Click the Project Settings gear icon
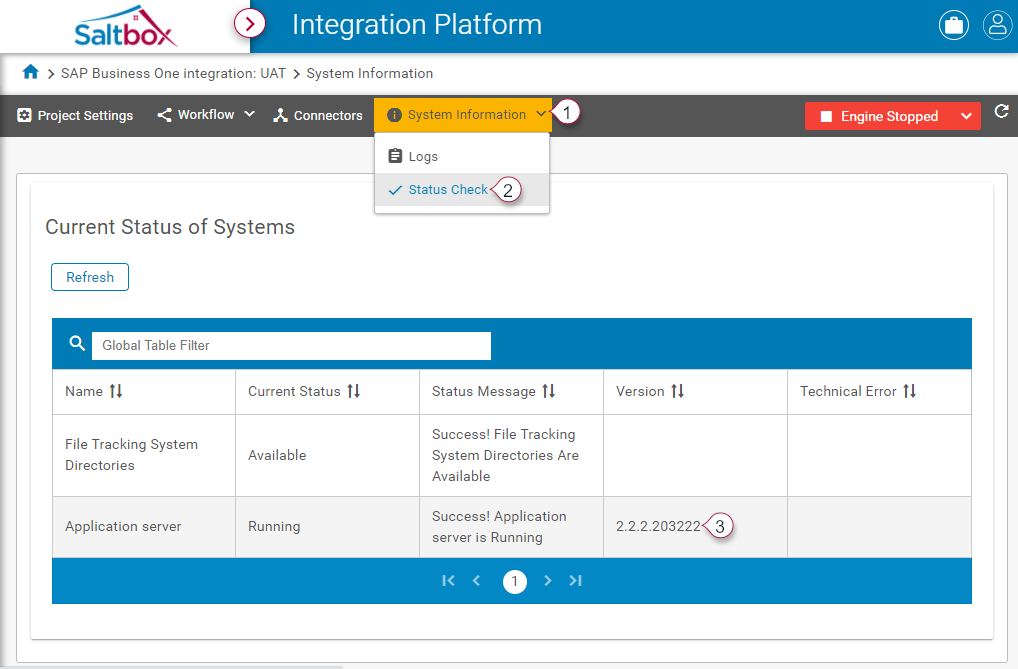 pos(24,115)
